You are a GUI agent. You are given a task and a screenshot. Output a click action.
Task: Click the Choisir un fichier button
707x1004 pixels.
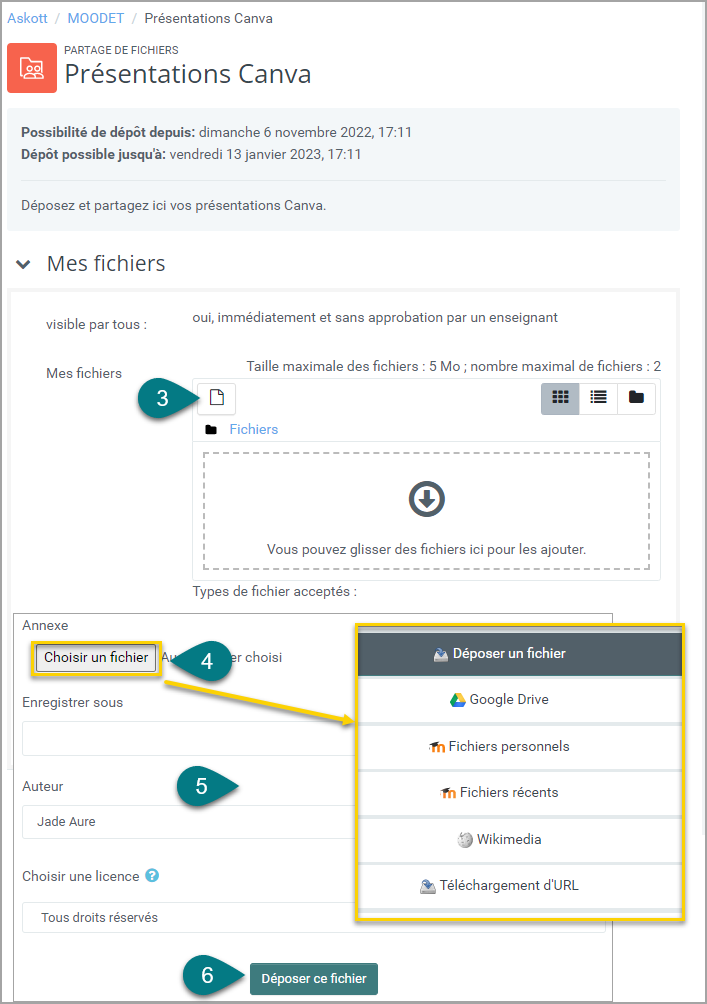coord(96,658)
